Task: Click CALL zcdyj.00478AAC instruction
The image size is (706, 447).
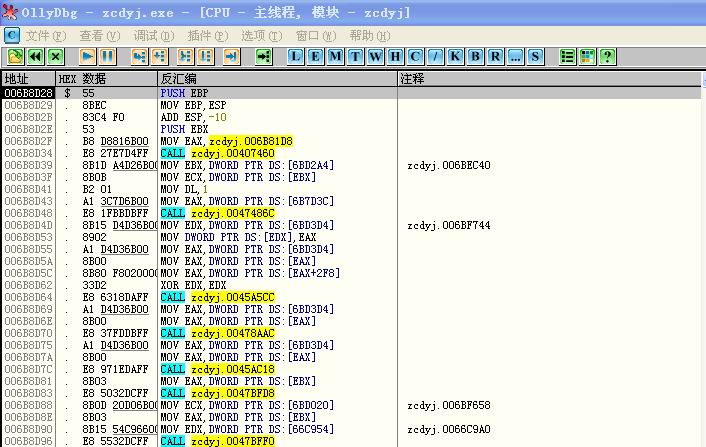Action: click(x=217, y=334)
